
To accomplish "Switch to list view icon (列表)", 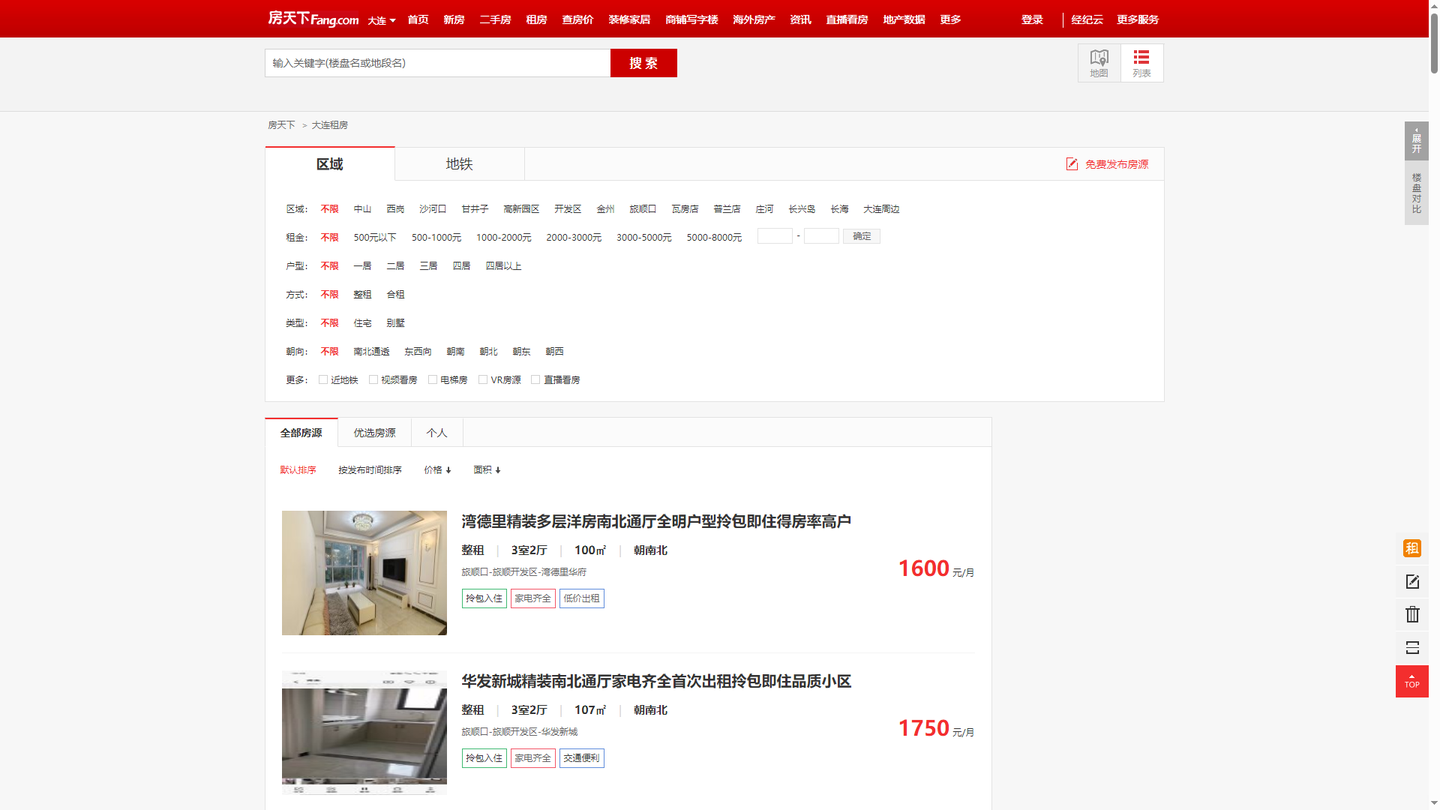I will click(x=1142, y=63).
